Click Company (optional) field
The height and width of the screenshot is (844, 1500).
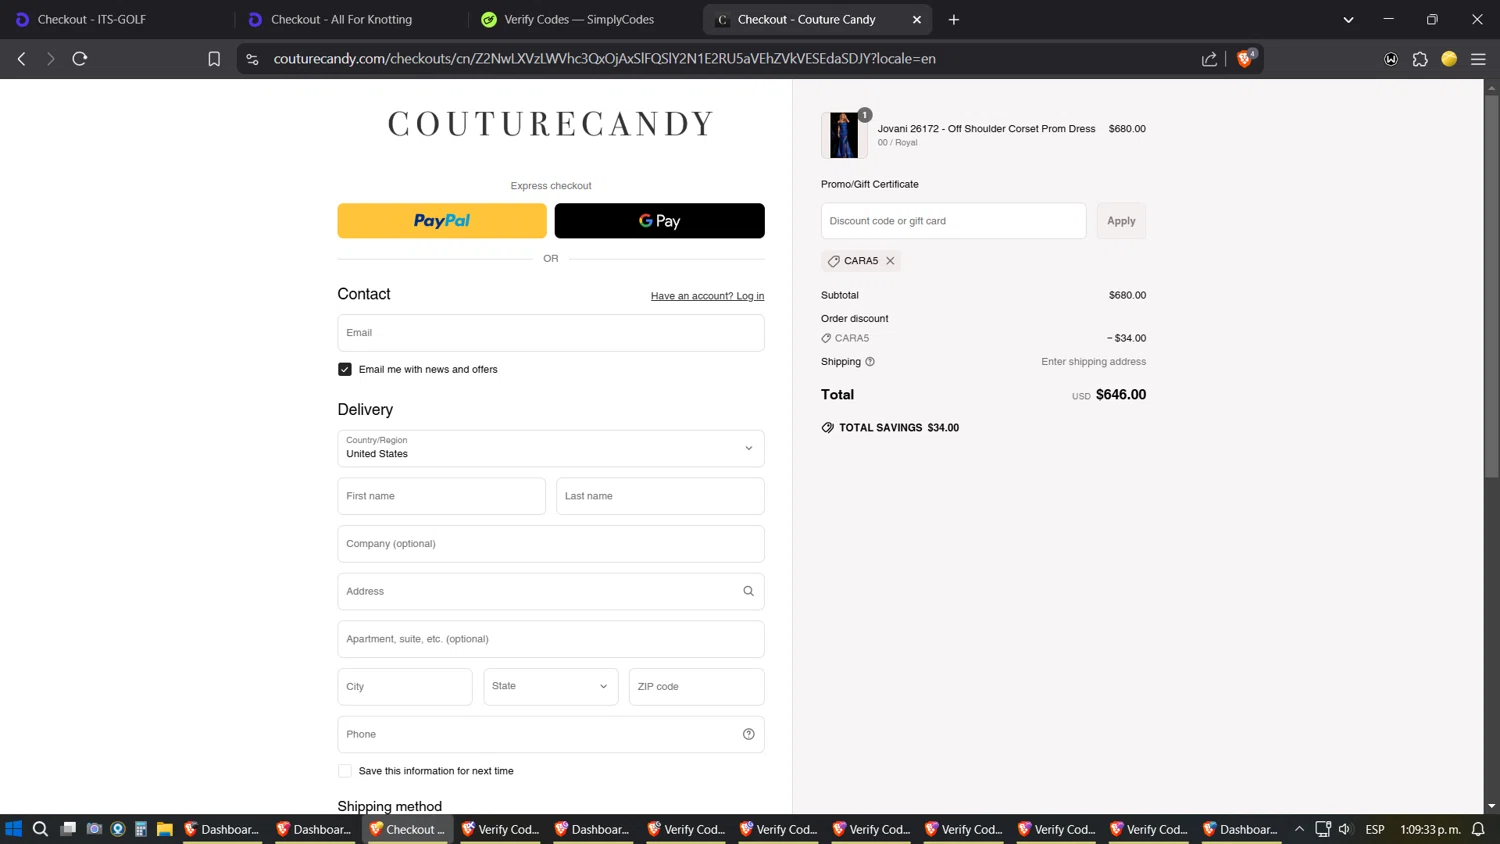(x=551, y=544)
